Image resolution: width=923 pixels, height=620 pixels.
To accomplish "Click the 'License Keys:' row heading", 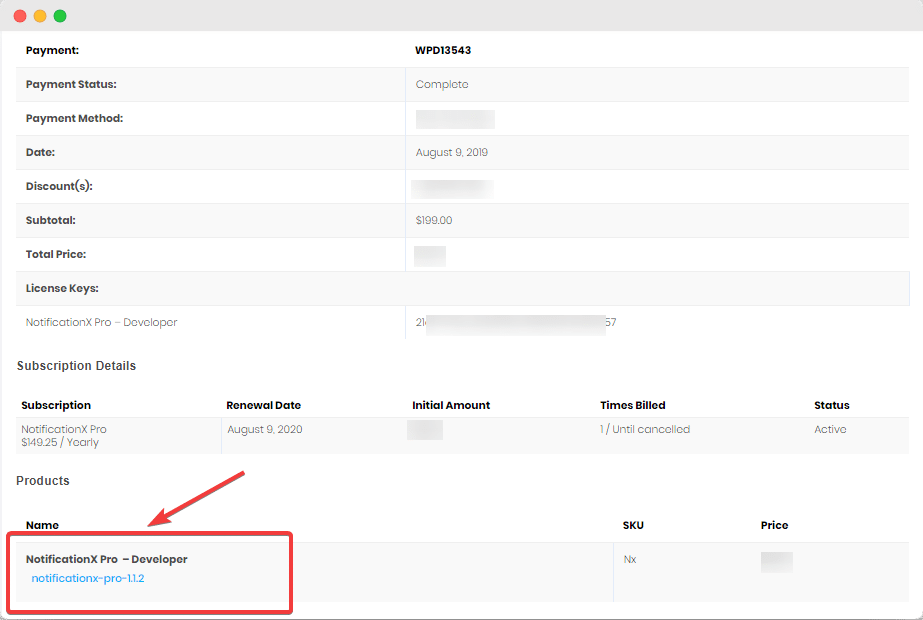I will coord(62,289).
